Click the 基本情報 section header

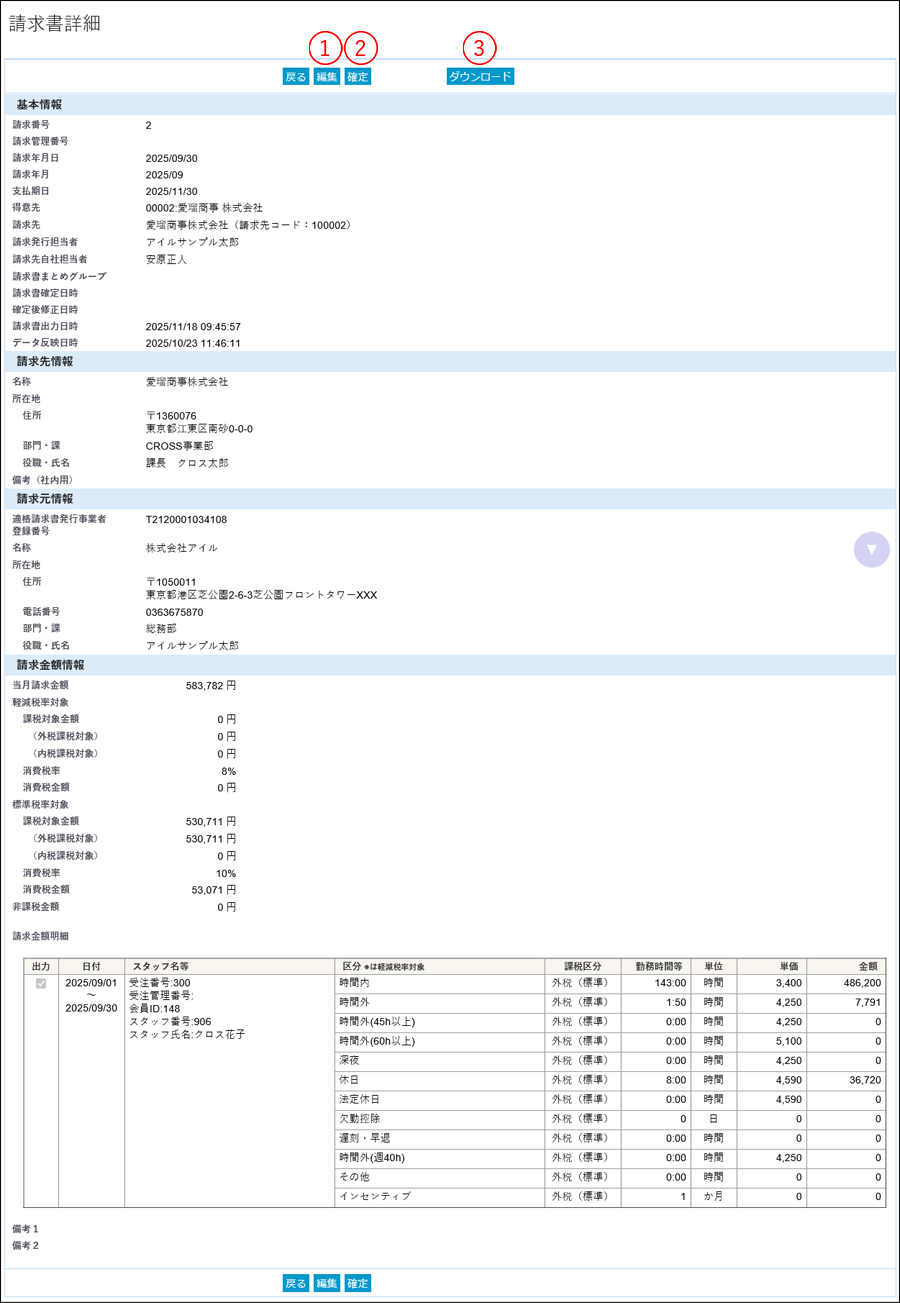pyautogui.click(x=450, y=105)
